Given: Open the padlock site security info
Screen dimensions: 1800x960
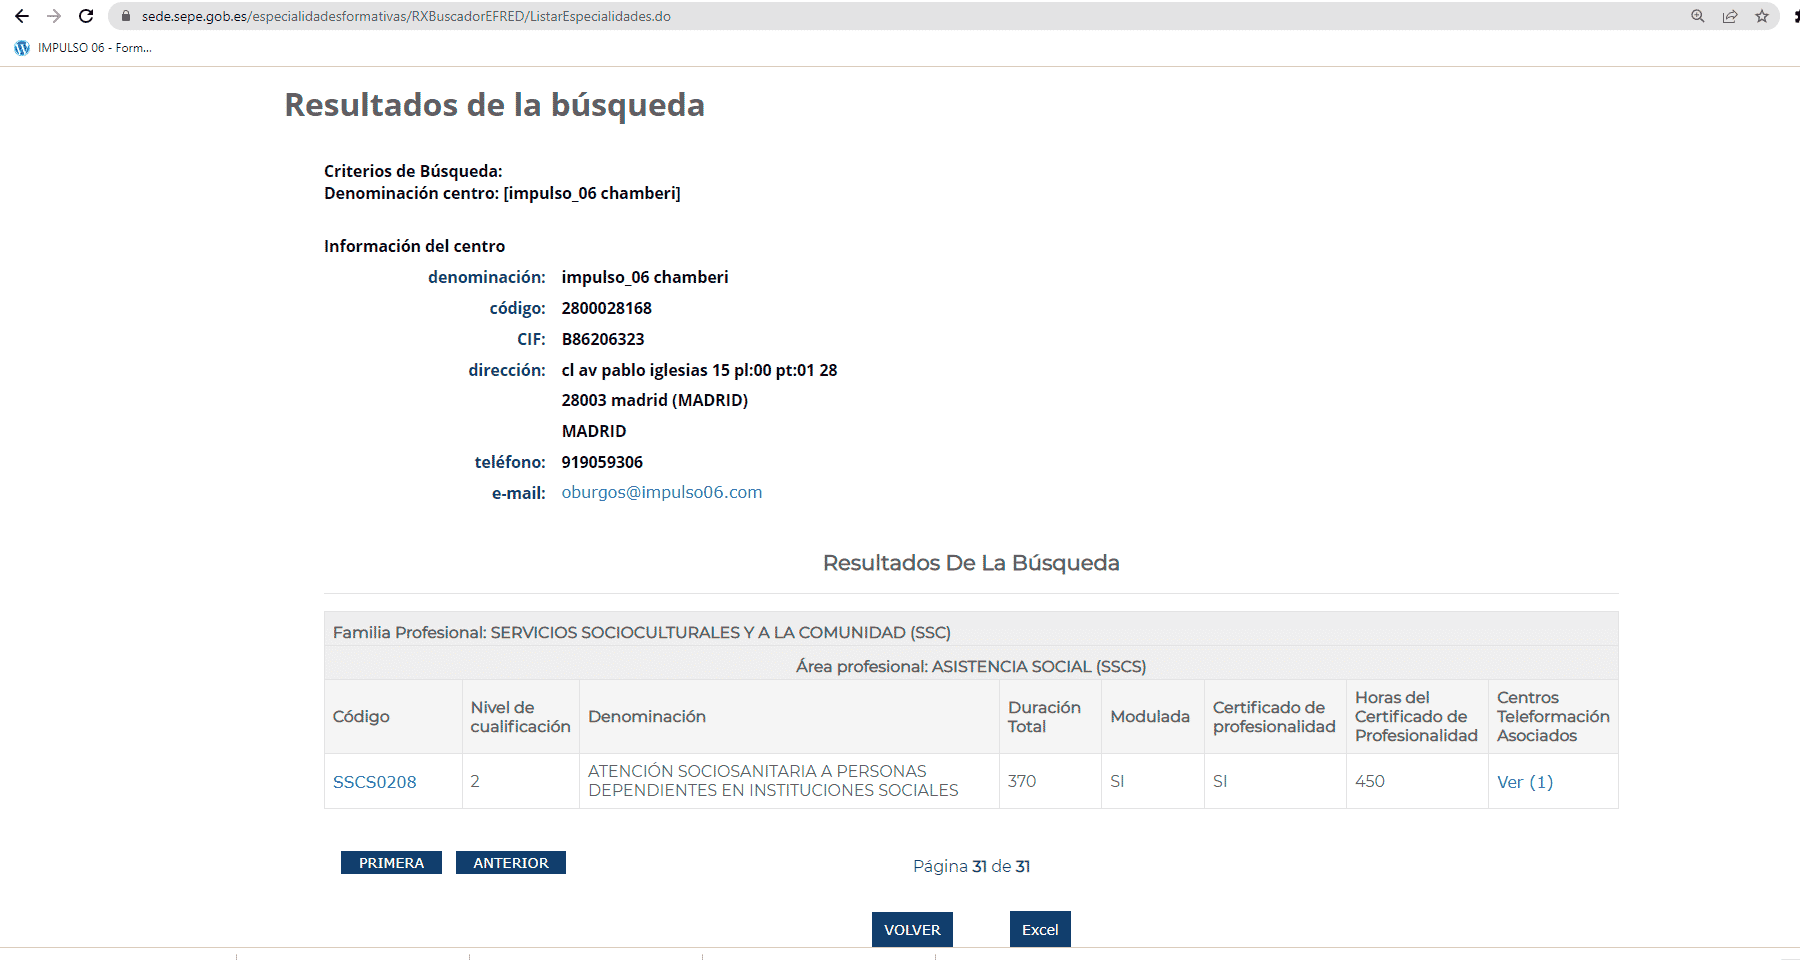Looking at the screenshot, I should click(x=125, y=16).
